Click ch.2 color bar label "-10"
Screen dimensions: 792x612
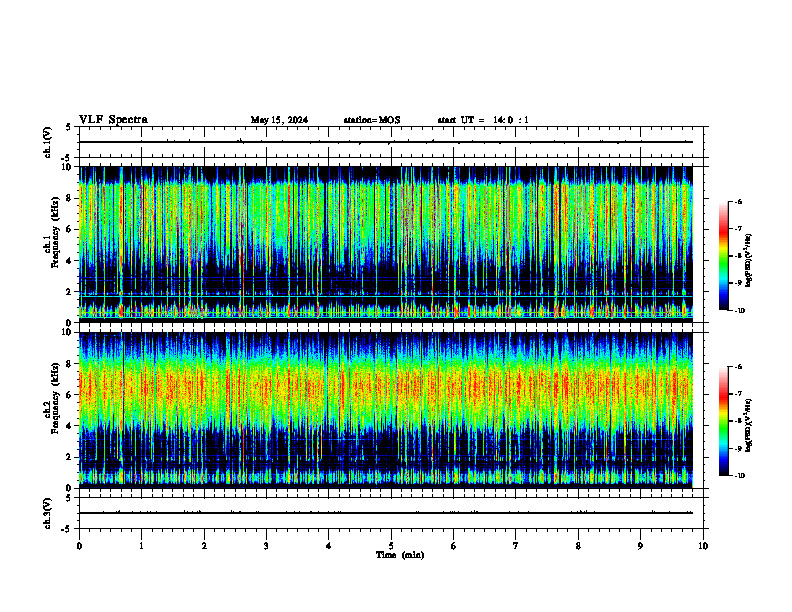(x=739, y=476)
